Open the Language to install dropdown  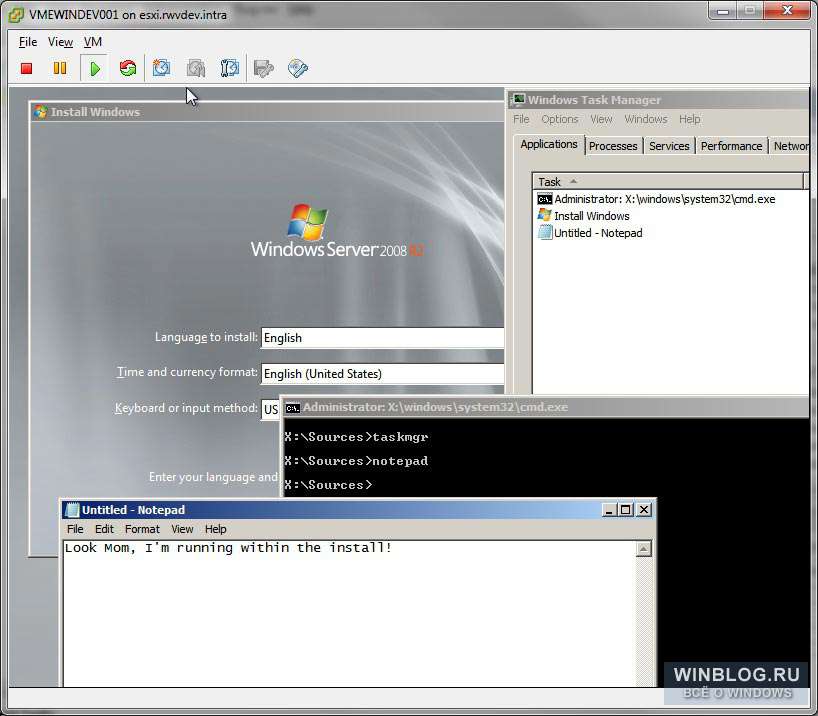(382, 338)
